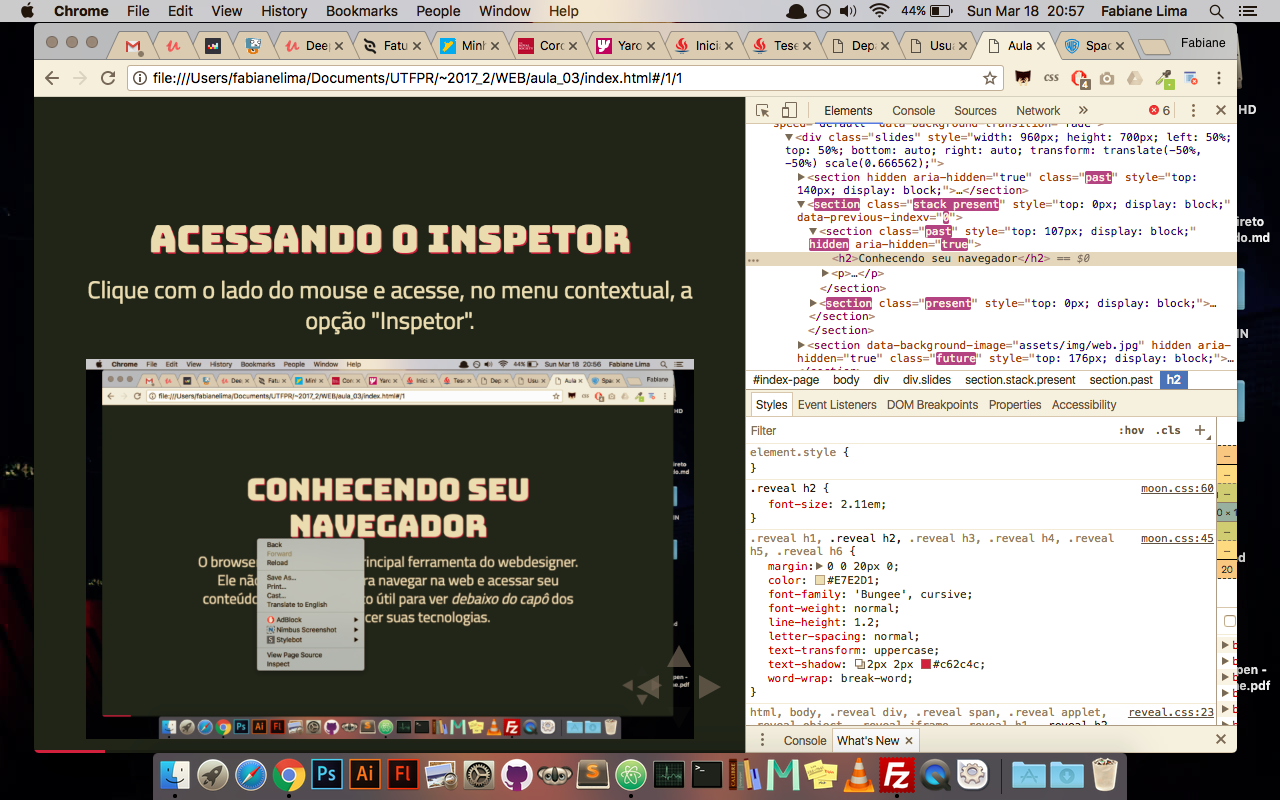This screenshot has width=1280, height=800.
Task: Select div.slides in the breadcrumb bar
Action: [926, 380]
